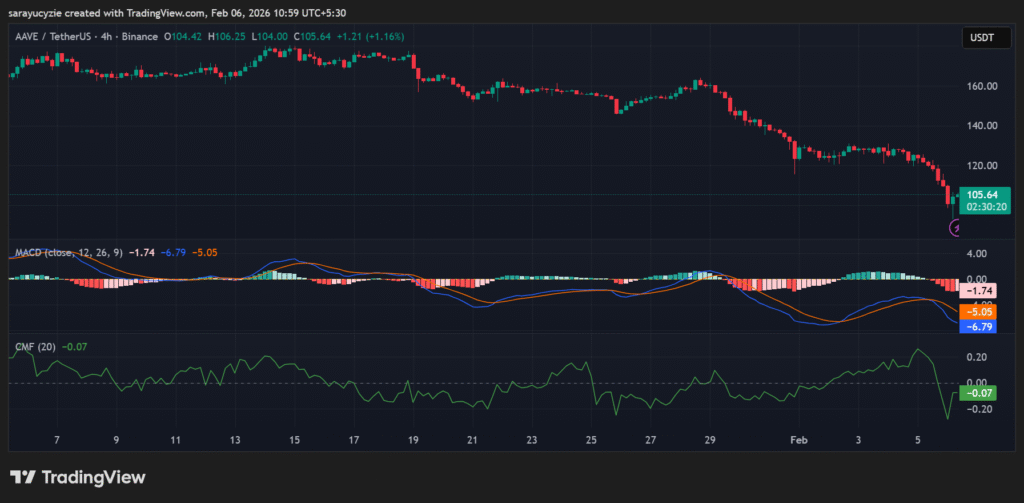Screen dimensions: 1024x503
Task: Click the TradingView wordmark text
Action: (x=94, y=477)
